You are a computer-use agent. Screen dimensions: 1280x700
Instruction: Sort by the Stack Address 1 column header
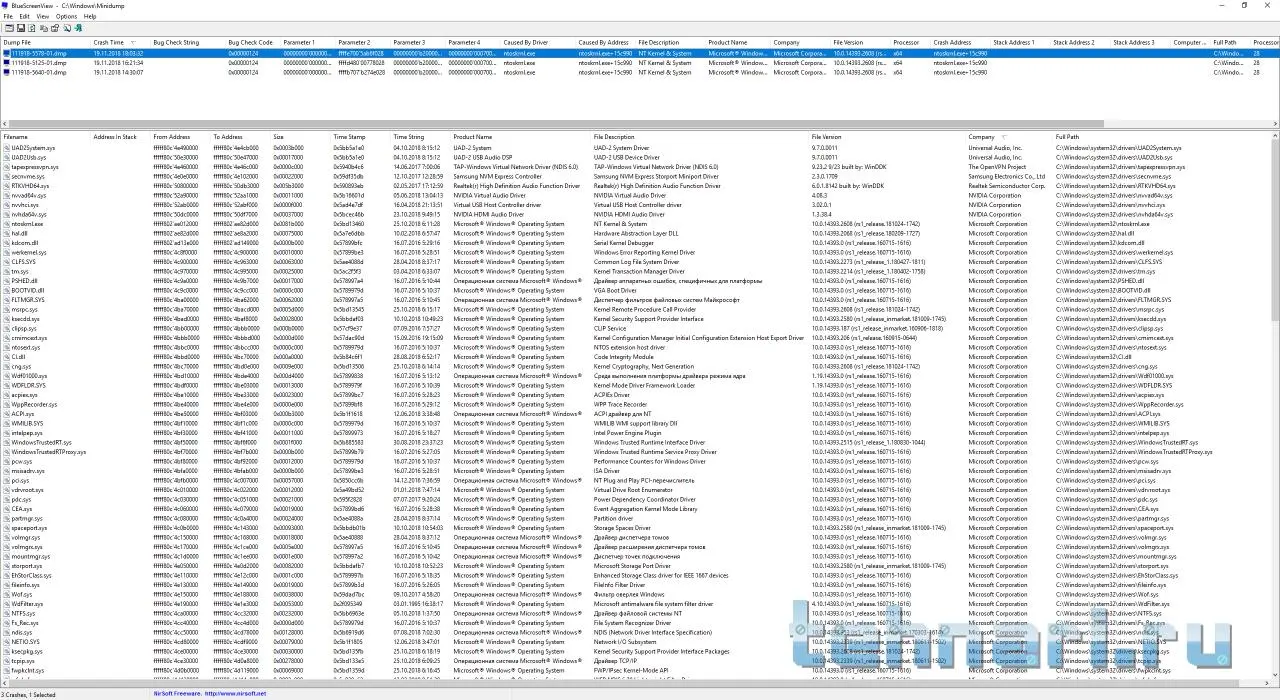pyautogui.click(x=1020, y=43)
